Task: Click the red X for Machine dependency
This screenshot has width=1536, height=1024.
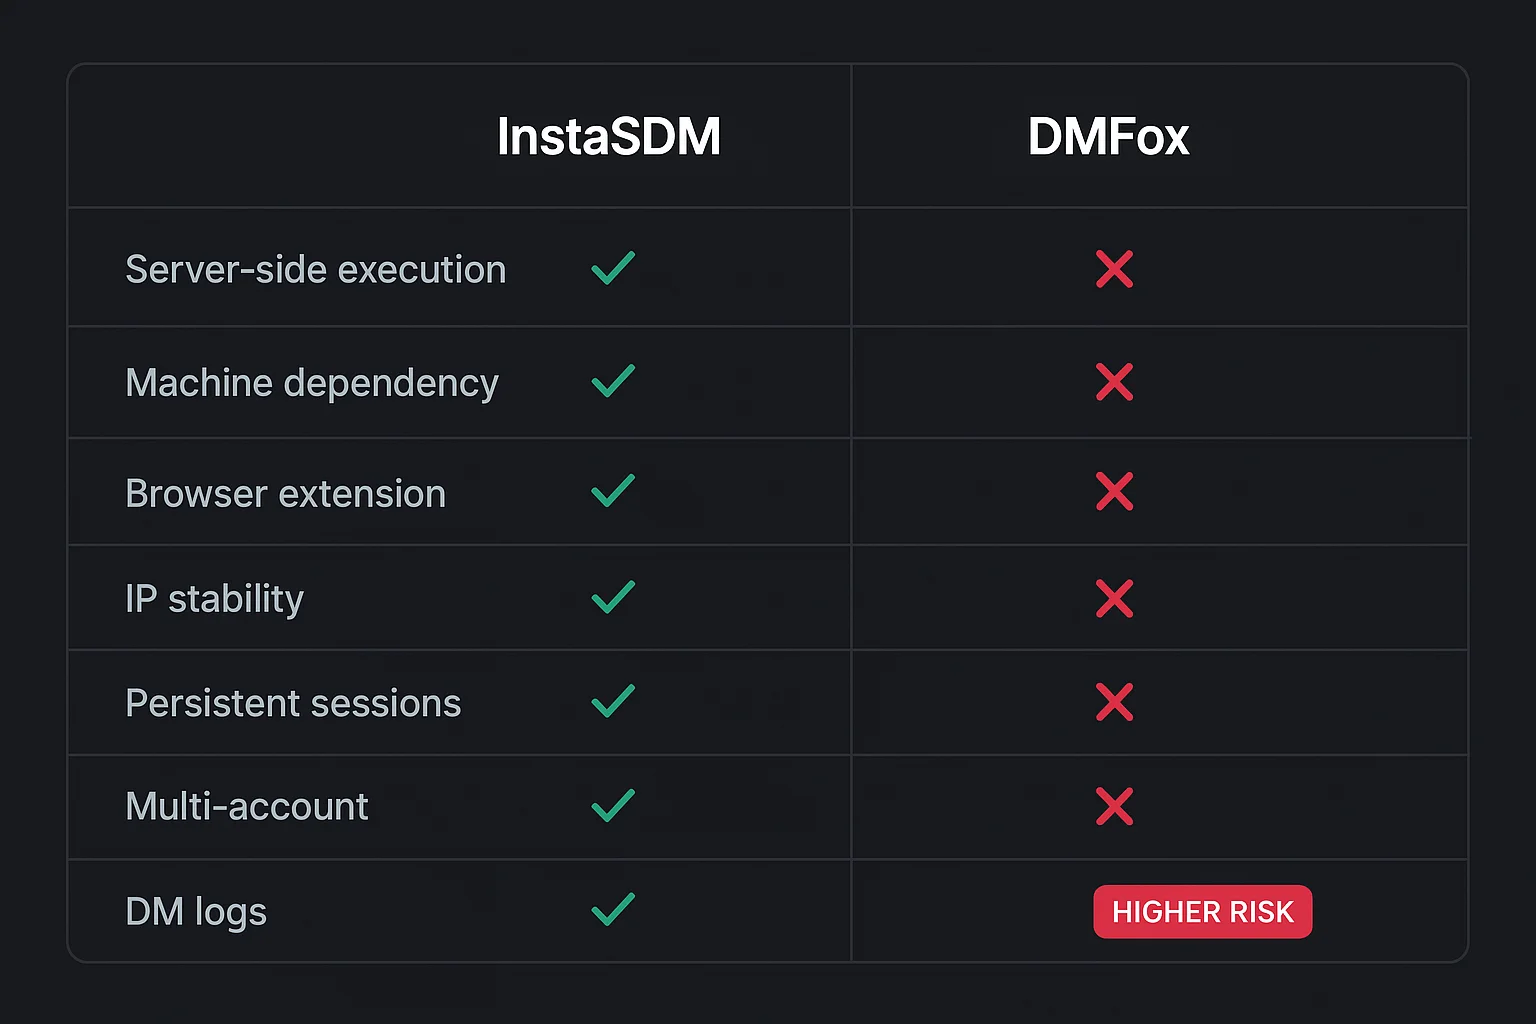Action: [1114, 382]
